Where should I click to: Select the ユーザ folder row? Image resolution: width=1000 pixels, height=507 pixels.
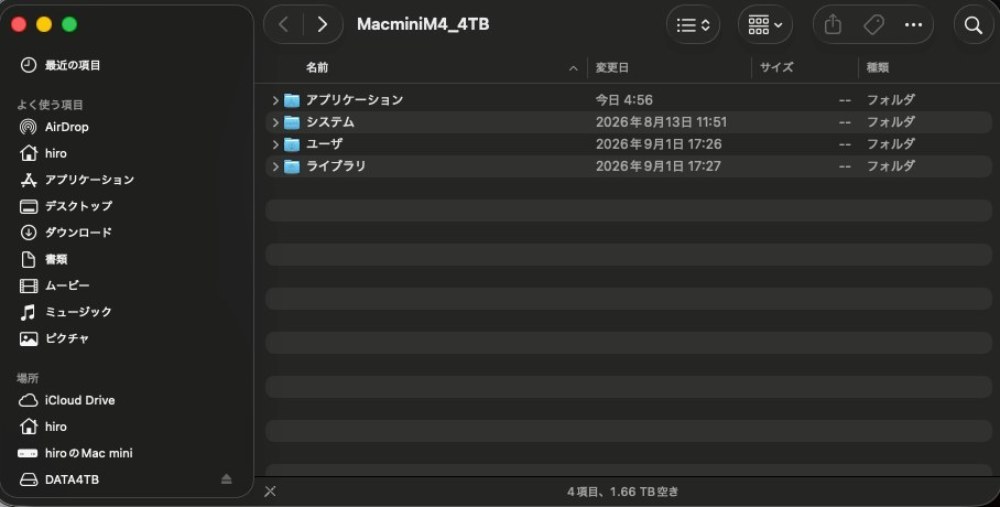click(x=628, y=144)
